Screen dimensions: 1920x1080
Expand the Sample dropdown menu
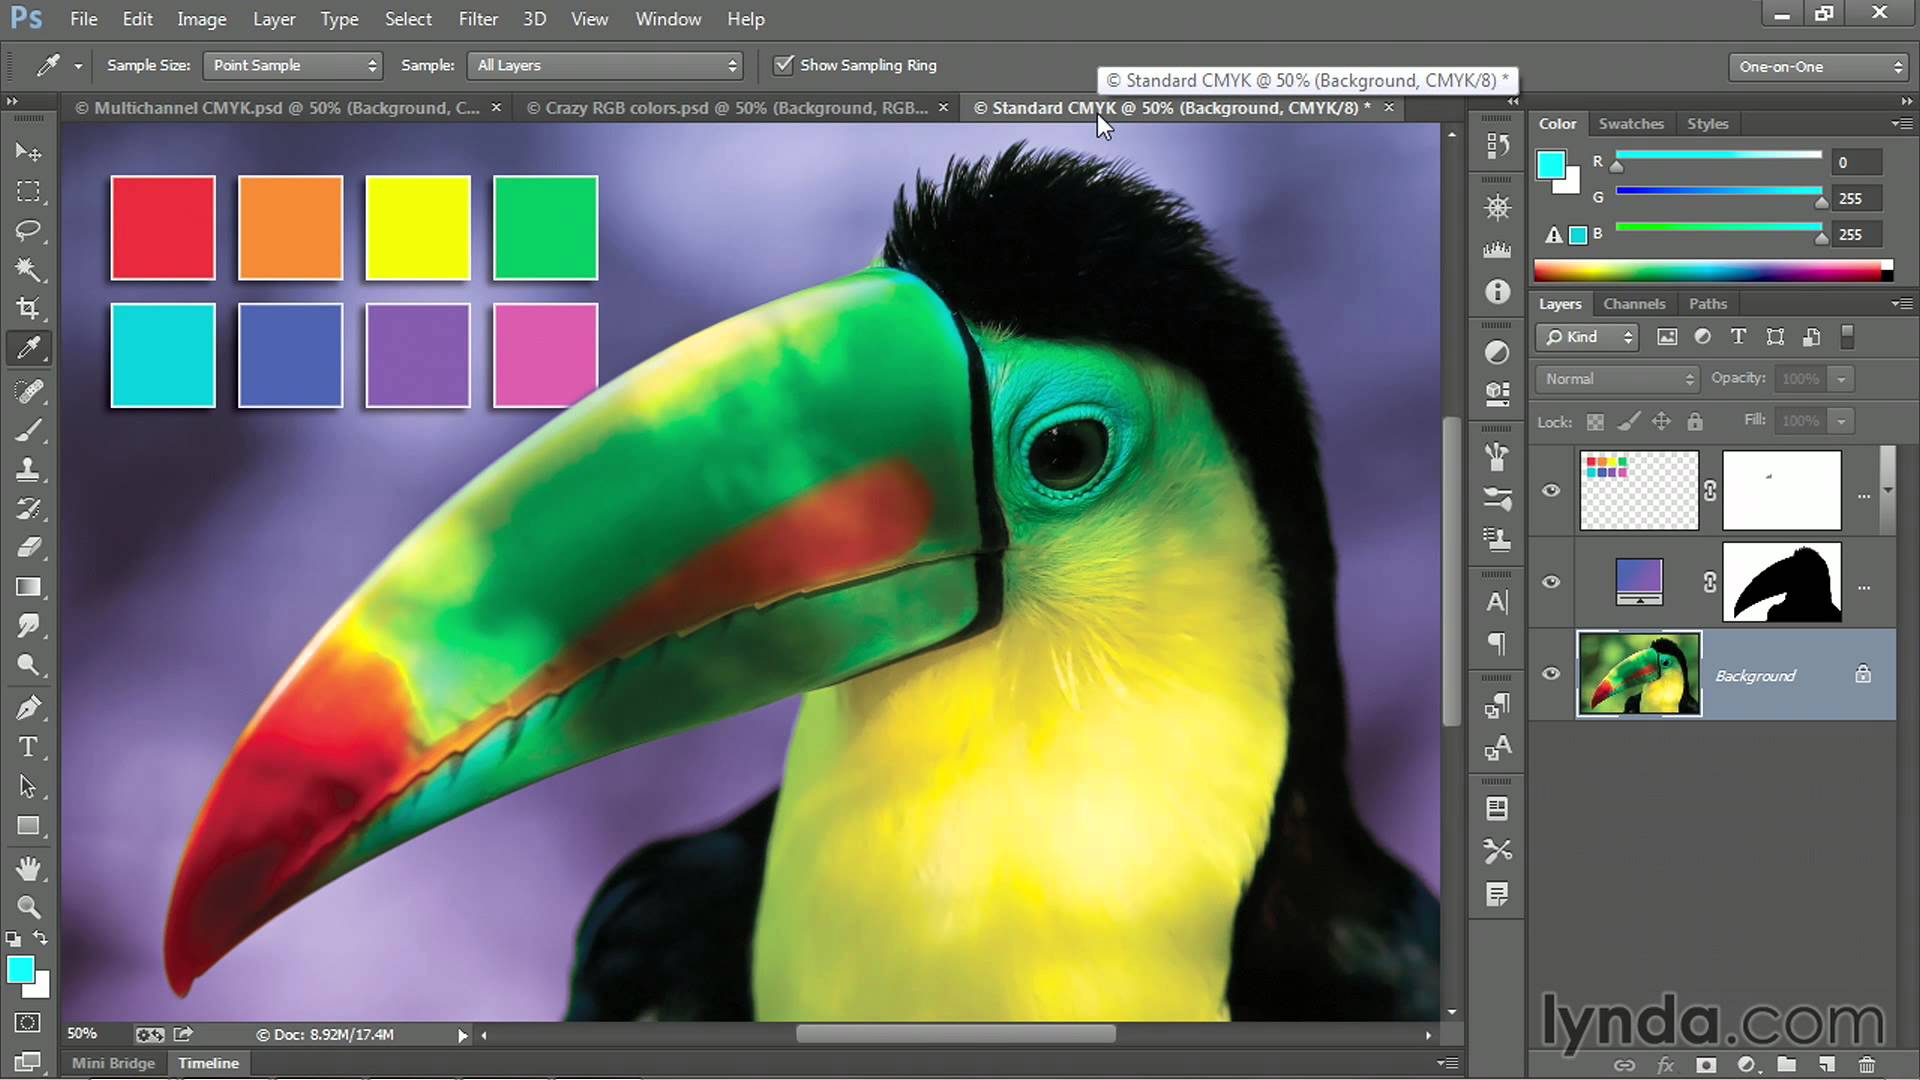point(605,65)
